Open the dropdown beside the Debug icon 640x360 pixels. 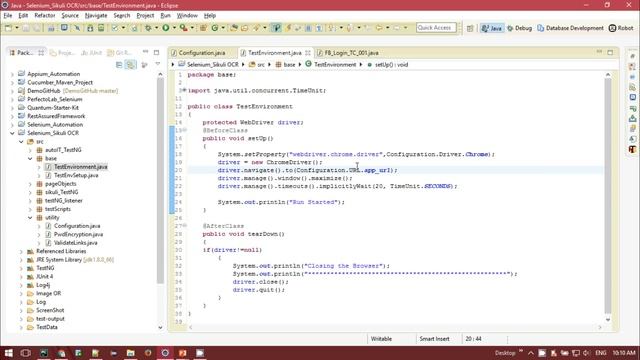pos(156,28)
